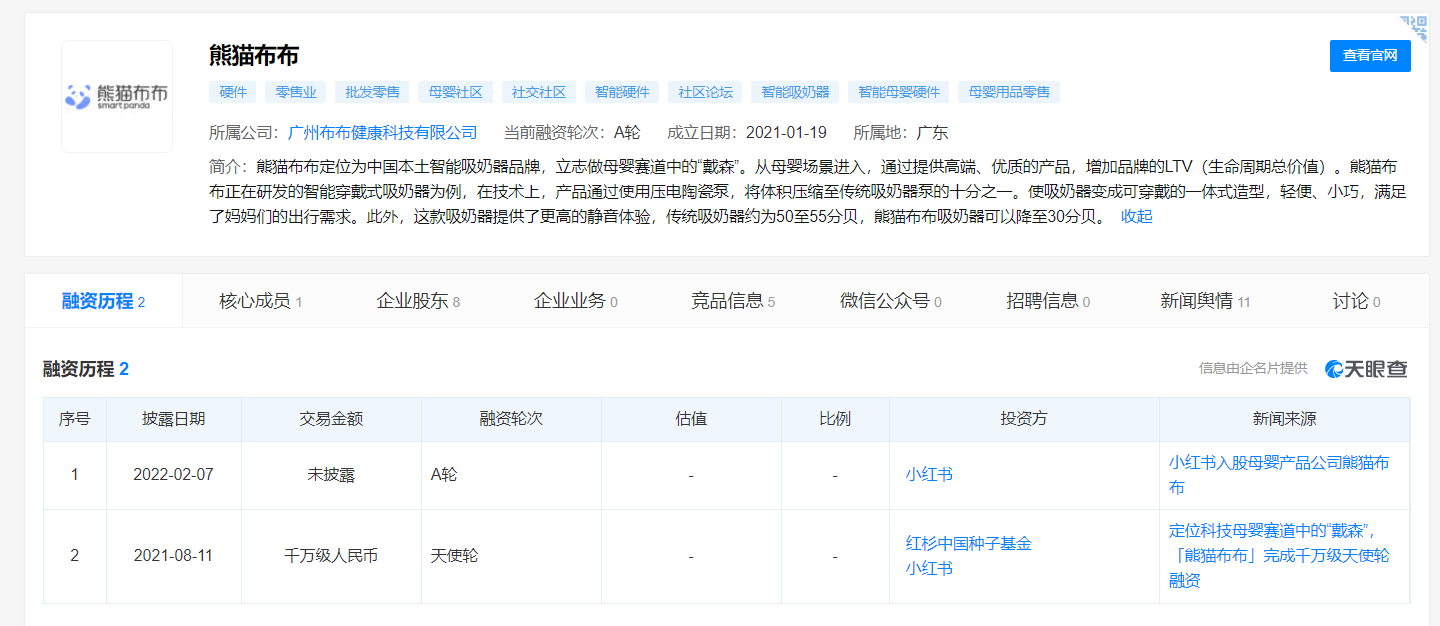This screenshot has height=626, width=1440.
Task: Click the 信息由企名片提供 source note
Action: [x=1253, y=369]
